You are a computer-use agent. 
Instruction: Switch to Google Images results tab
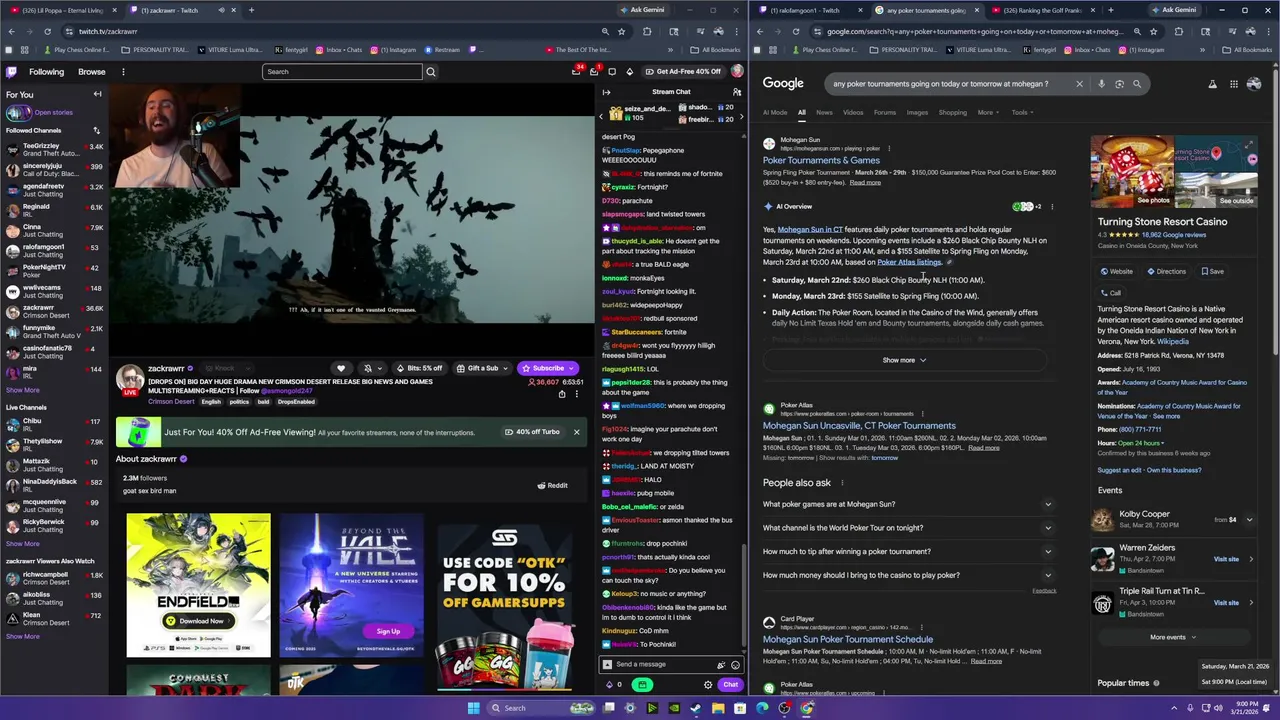pyautogui.click(x=917, y=112)
